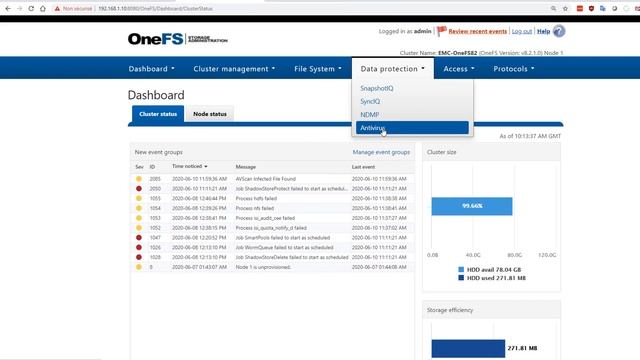Viewport: 640px width, 360px height.
Task: Click Job SmartPools failed message
Action: (x=283, y=238)
